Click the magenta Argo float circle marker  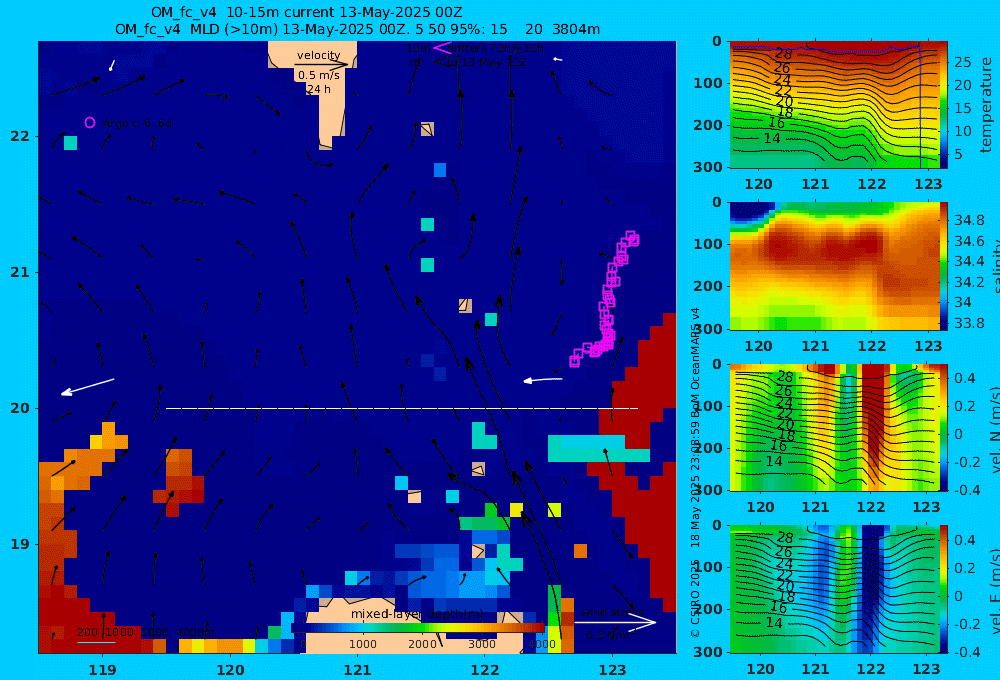click(90, 122)
